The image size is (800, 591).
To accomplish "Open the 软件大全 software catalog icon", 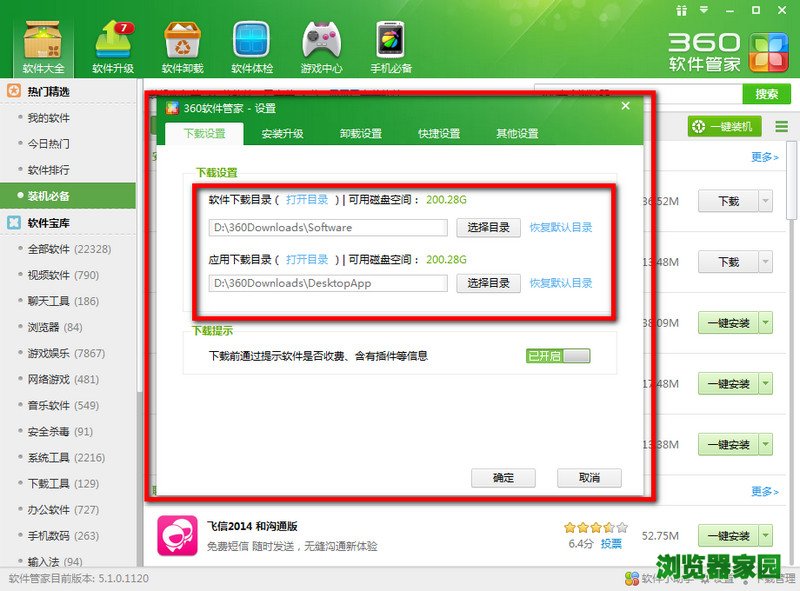I will [x=43, y=44].
